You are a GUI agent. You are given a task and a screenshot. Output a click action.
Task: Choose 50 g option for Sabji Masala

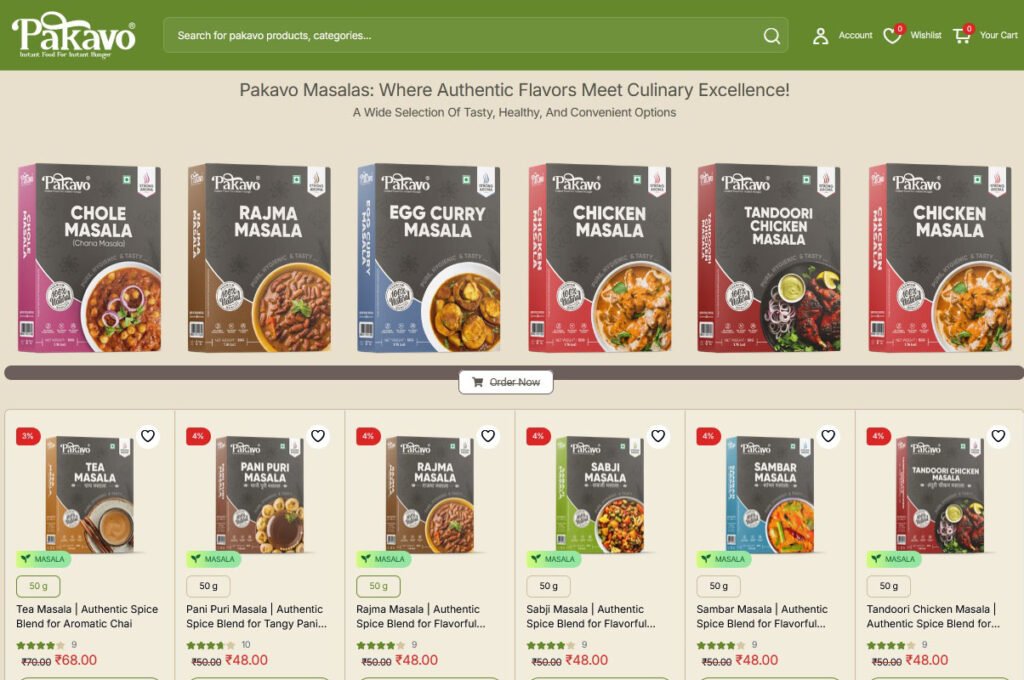pos(549,586)
